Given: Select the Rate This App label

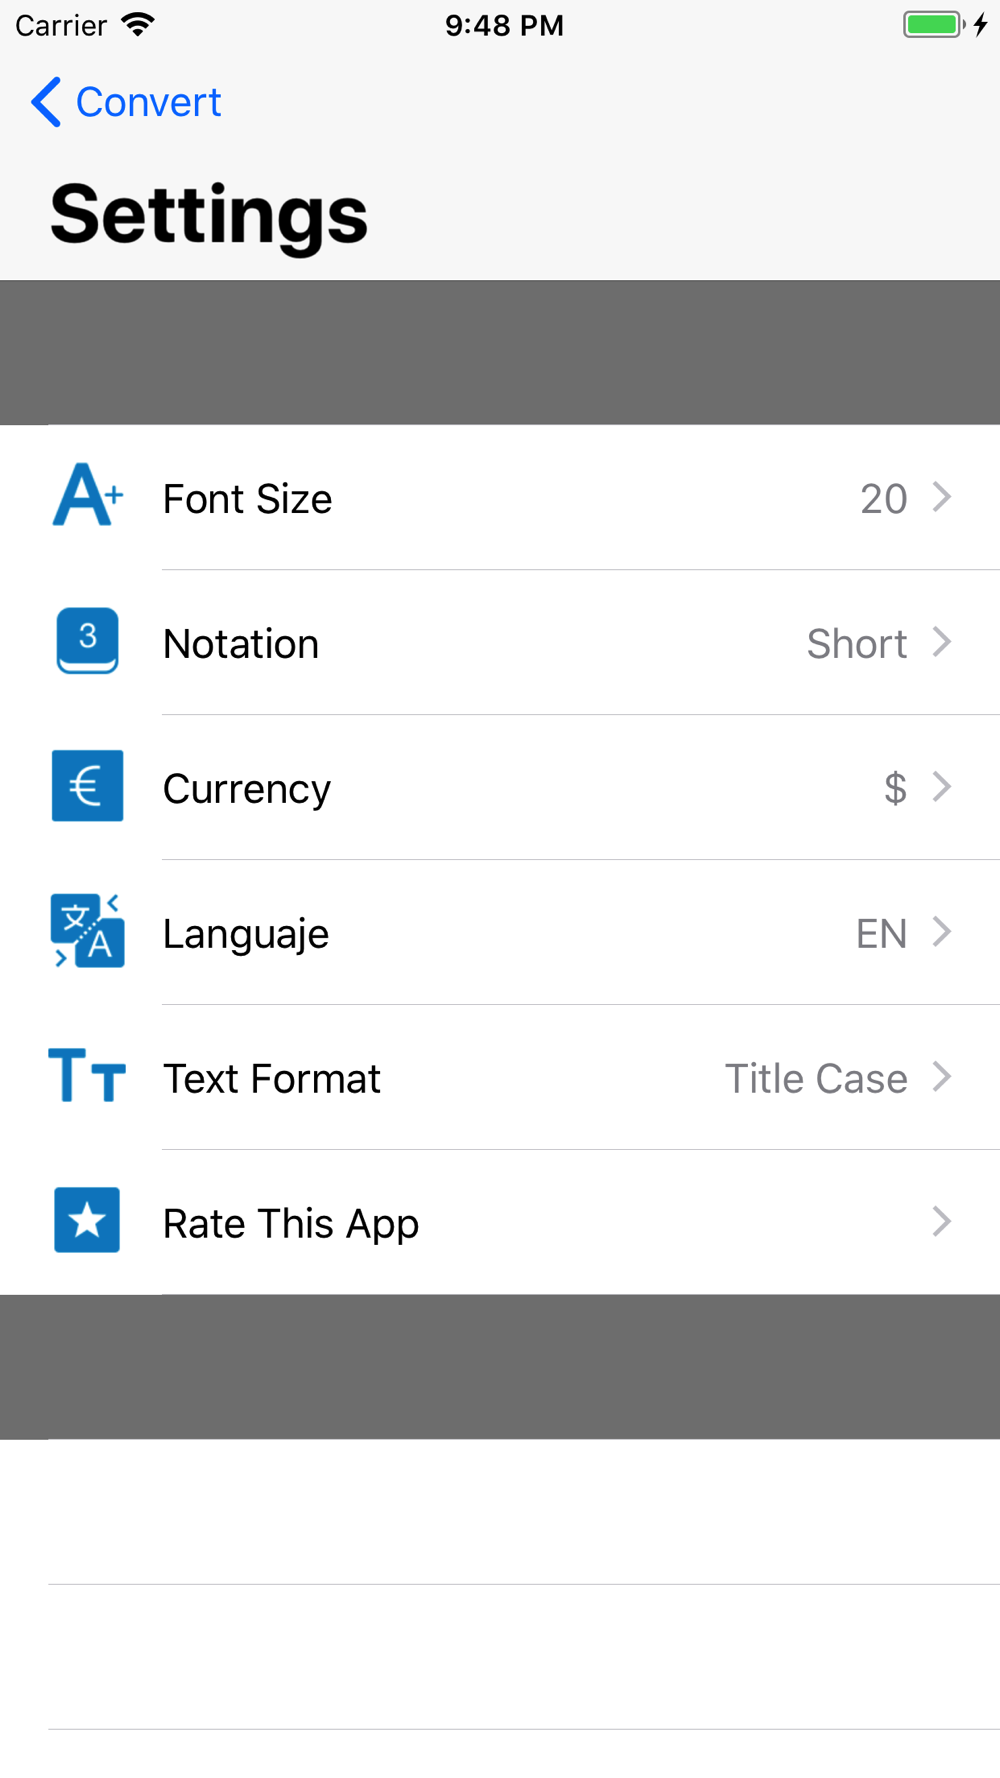Looking at the screenshot, I should coord(291,1224).
